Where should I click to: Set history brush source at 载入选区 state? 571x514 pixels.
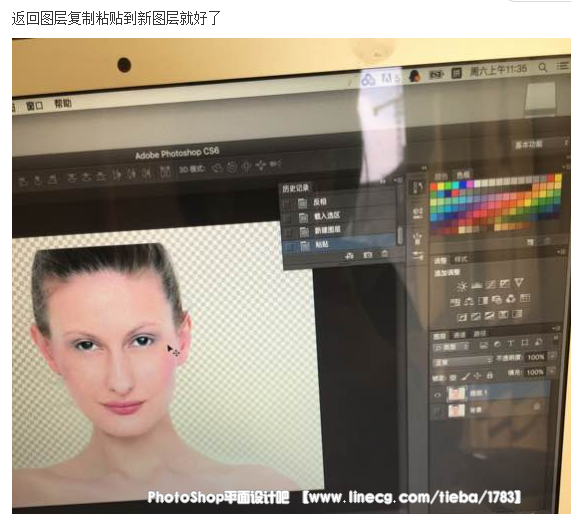coord(288,218)
